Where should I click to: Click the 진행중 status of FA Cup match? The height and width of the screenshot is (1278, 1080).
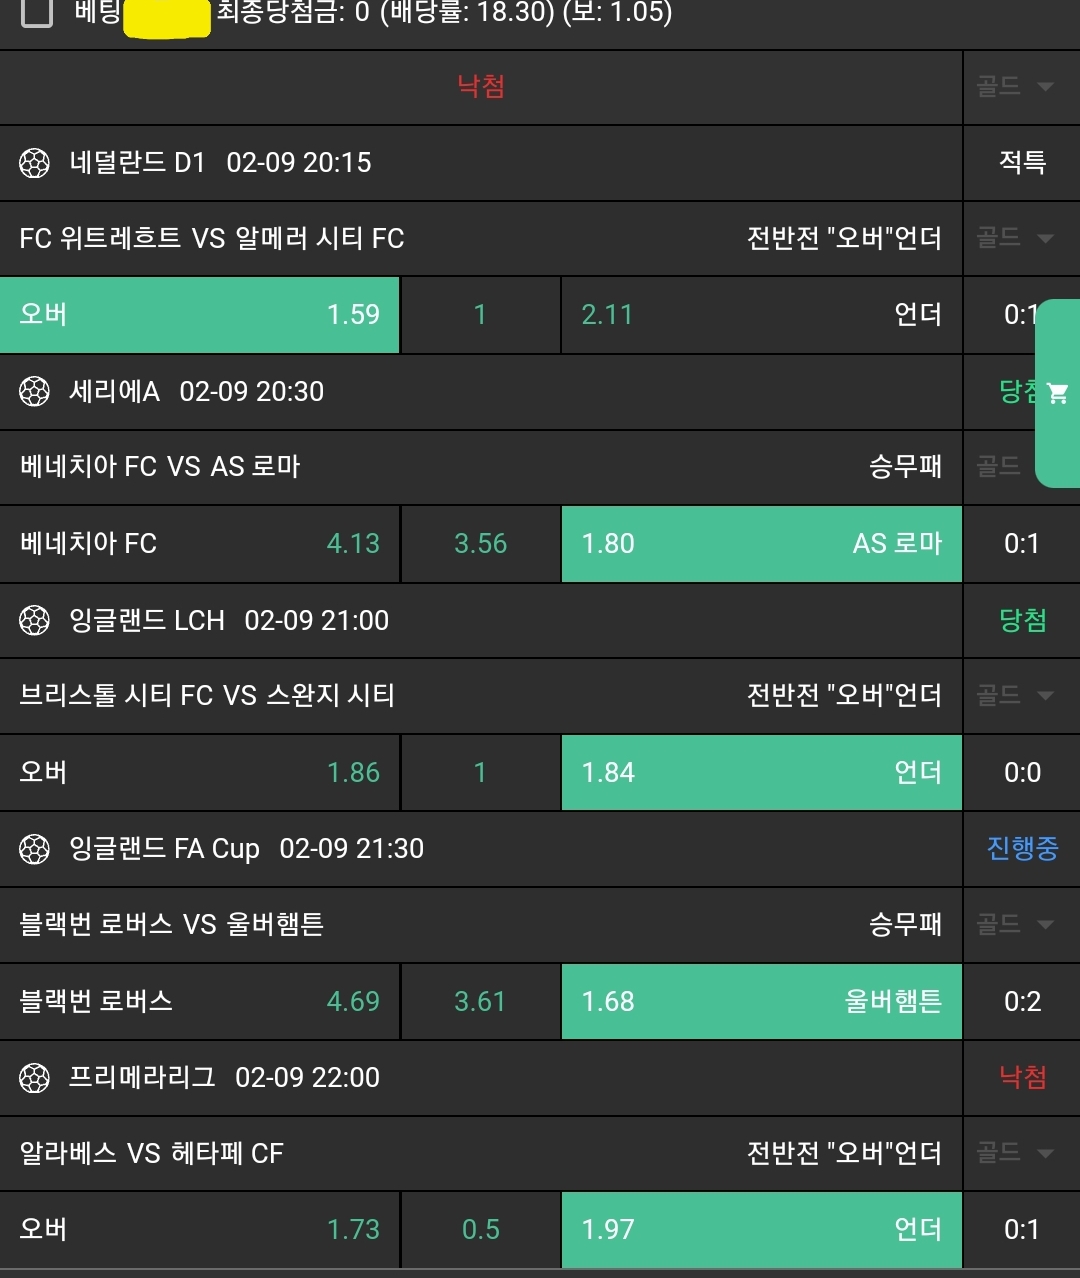(1022, 849)
